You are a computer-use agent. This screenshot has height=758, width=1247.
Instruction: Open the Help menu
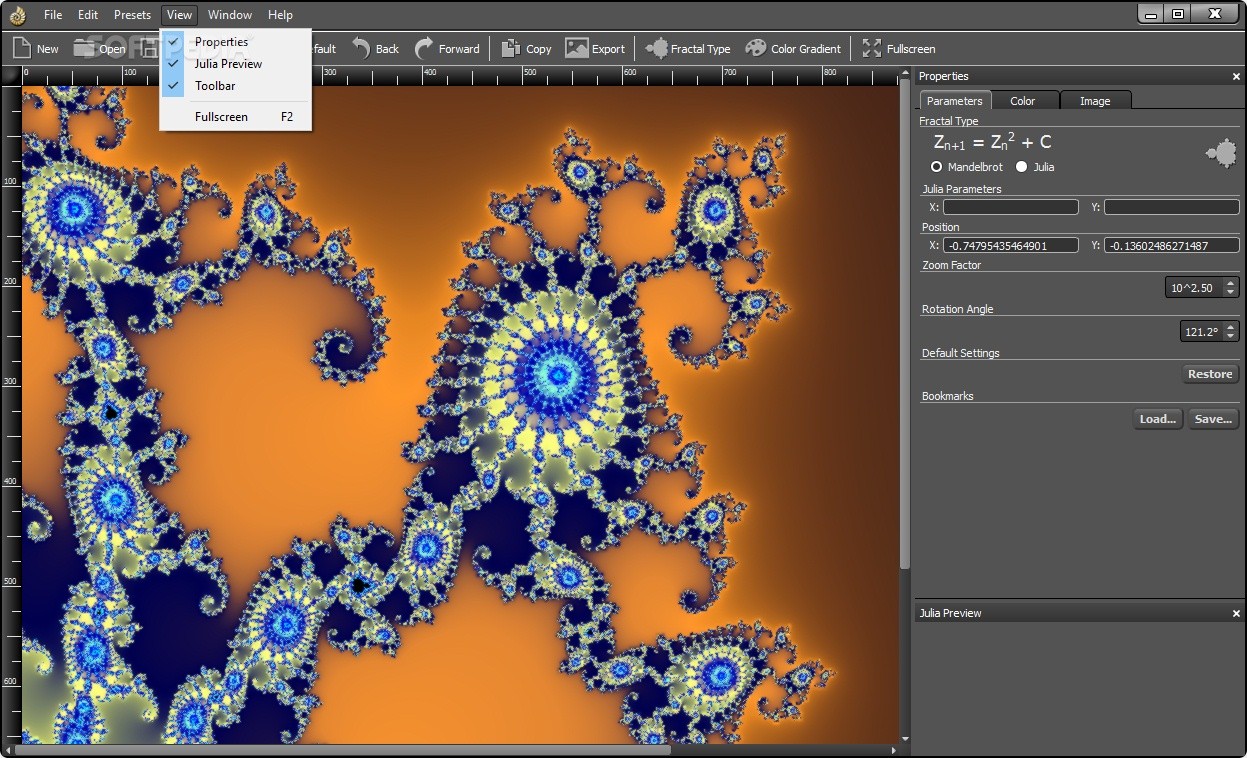281,15
